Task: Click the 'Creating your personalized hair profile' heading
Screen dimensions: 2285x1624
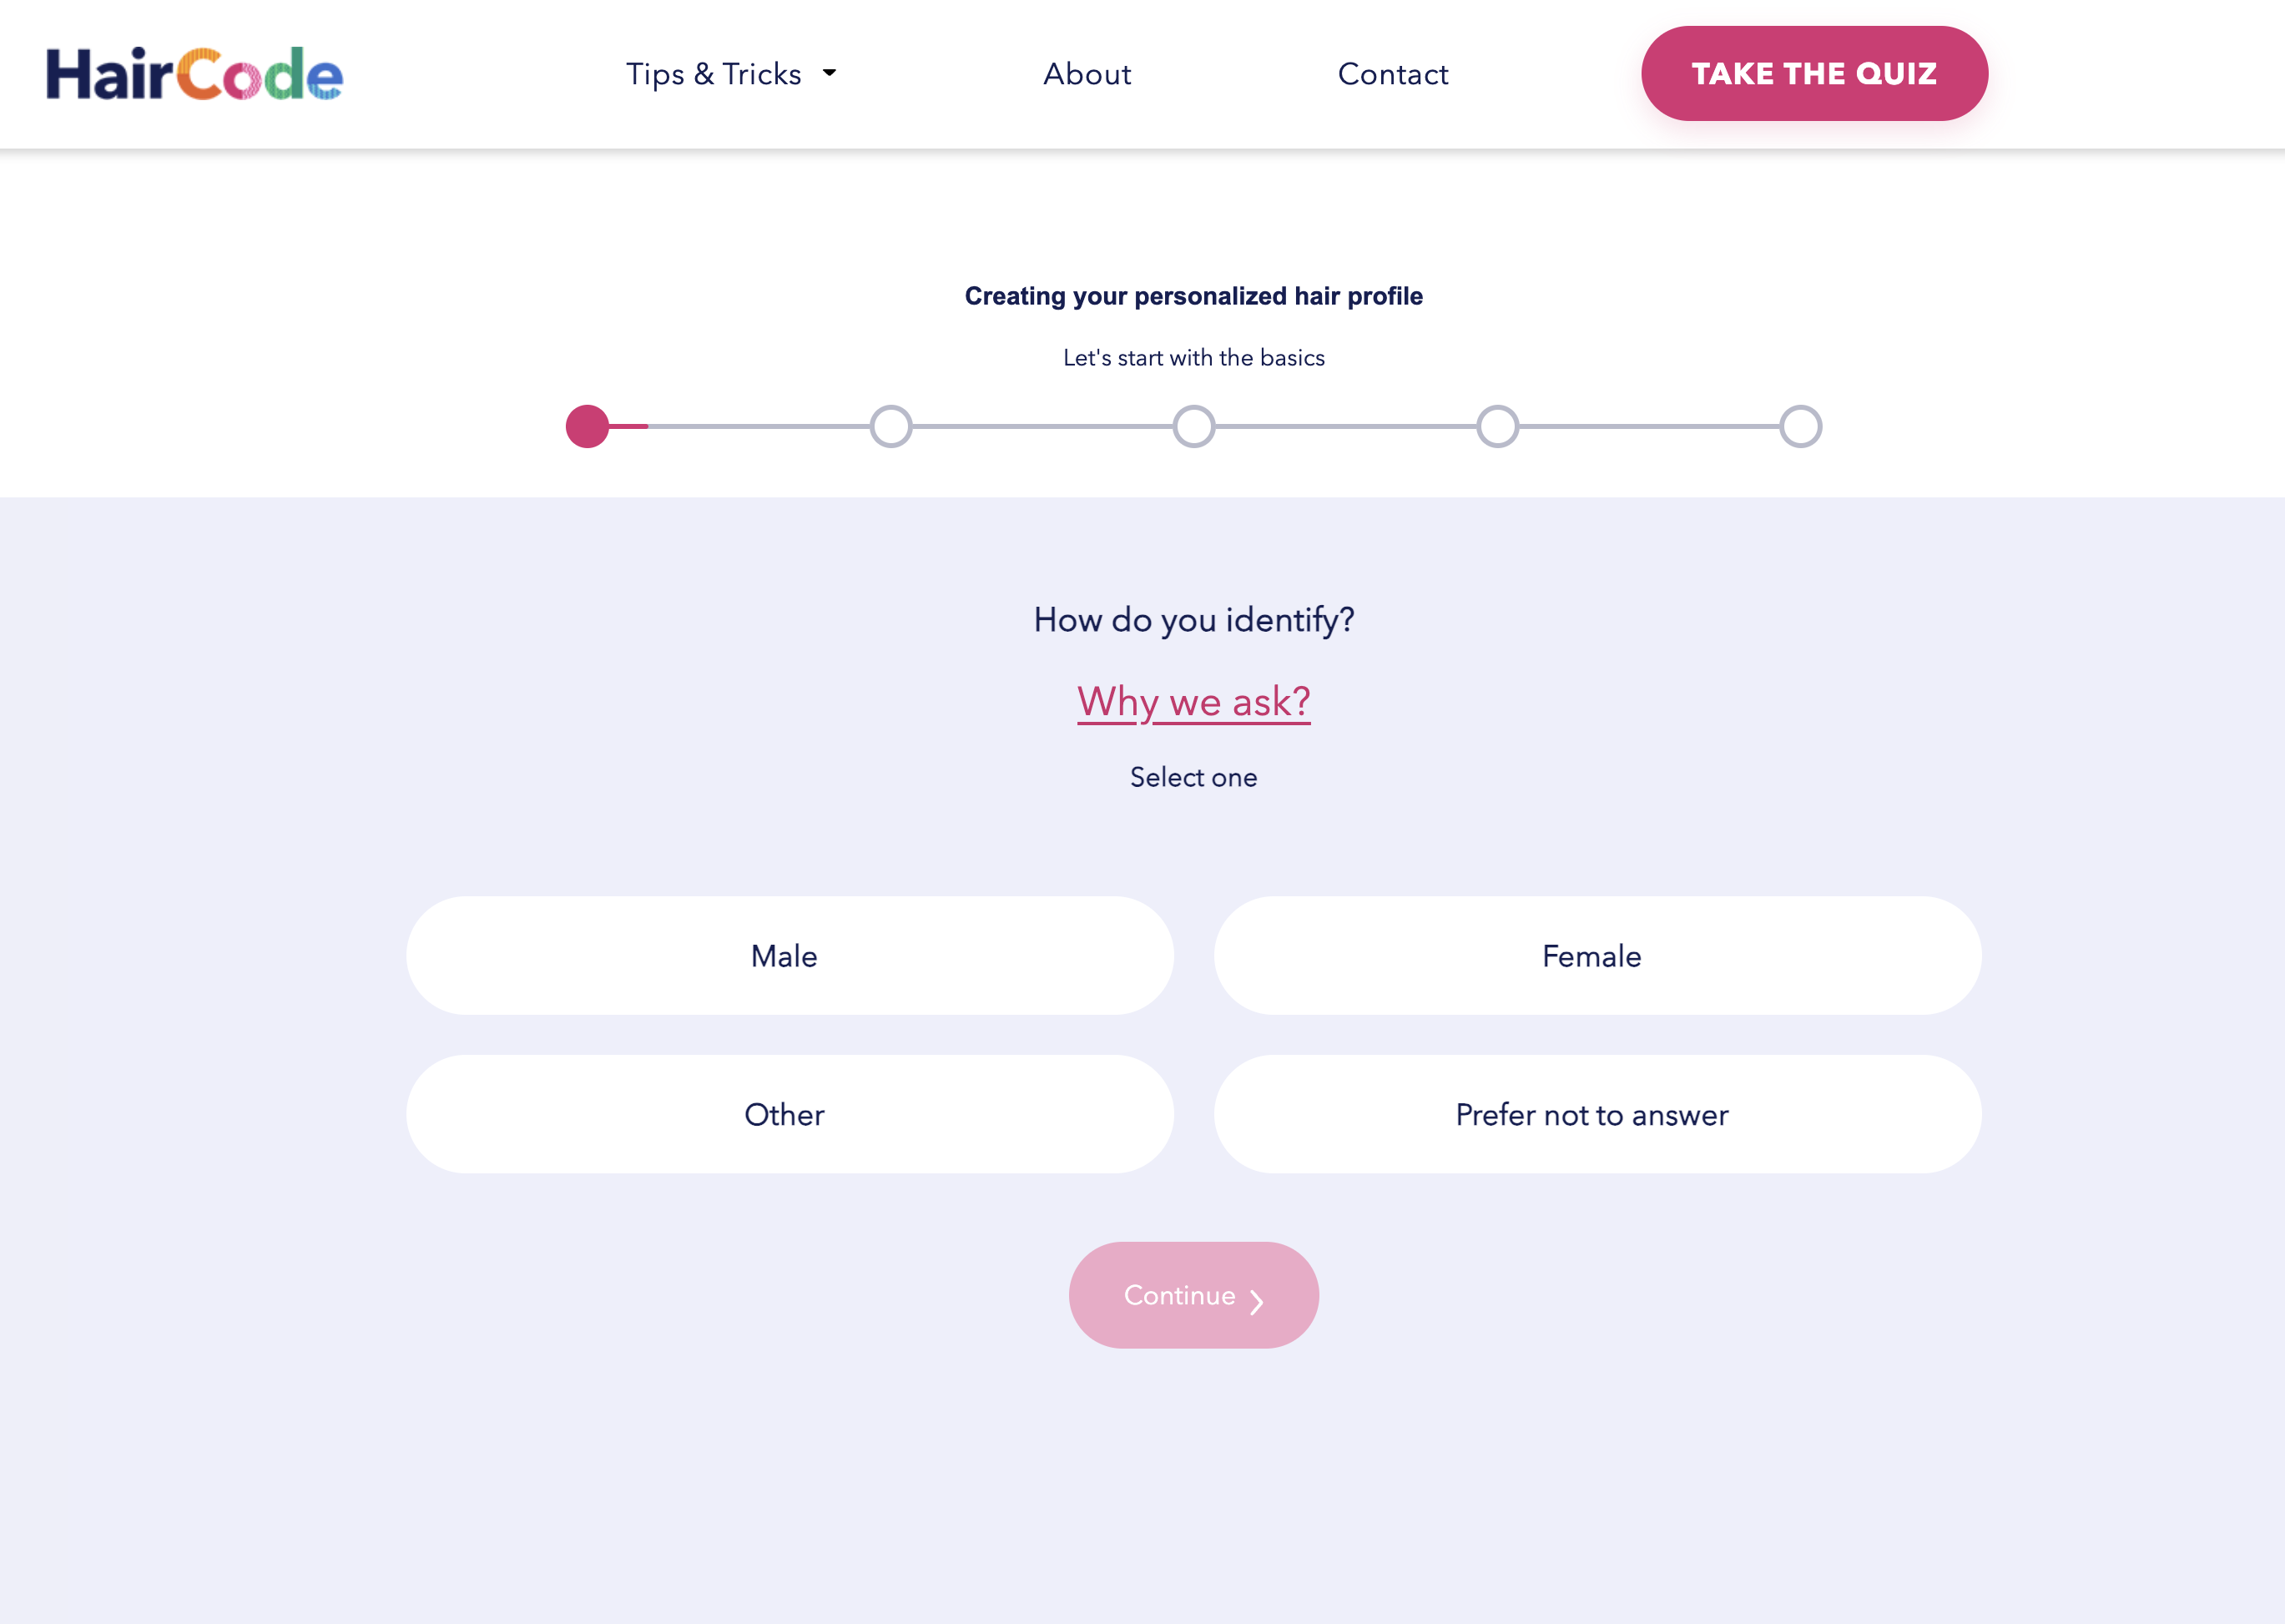Action: pyautogui.click(x=1193, y=296)
